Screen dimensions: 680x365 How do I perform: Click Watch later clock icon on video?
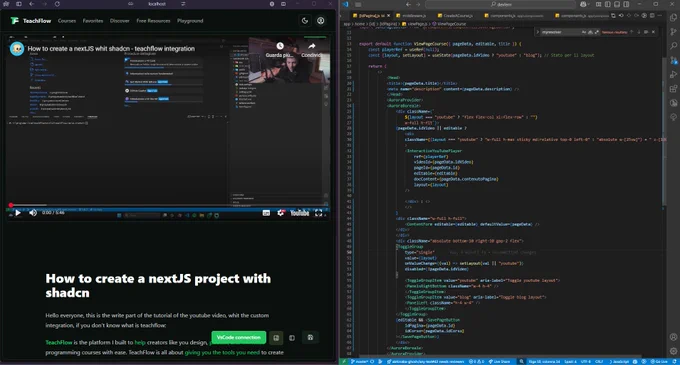280,46
